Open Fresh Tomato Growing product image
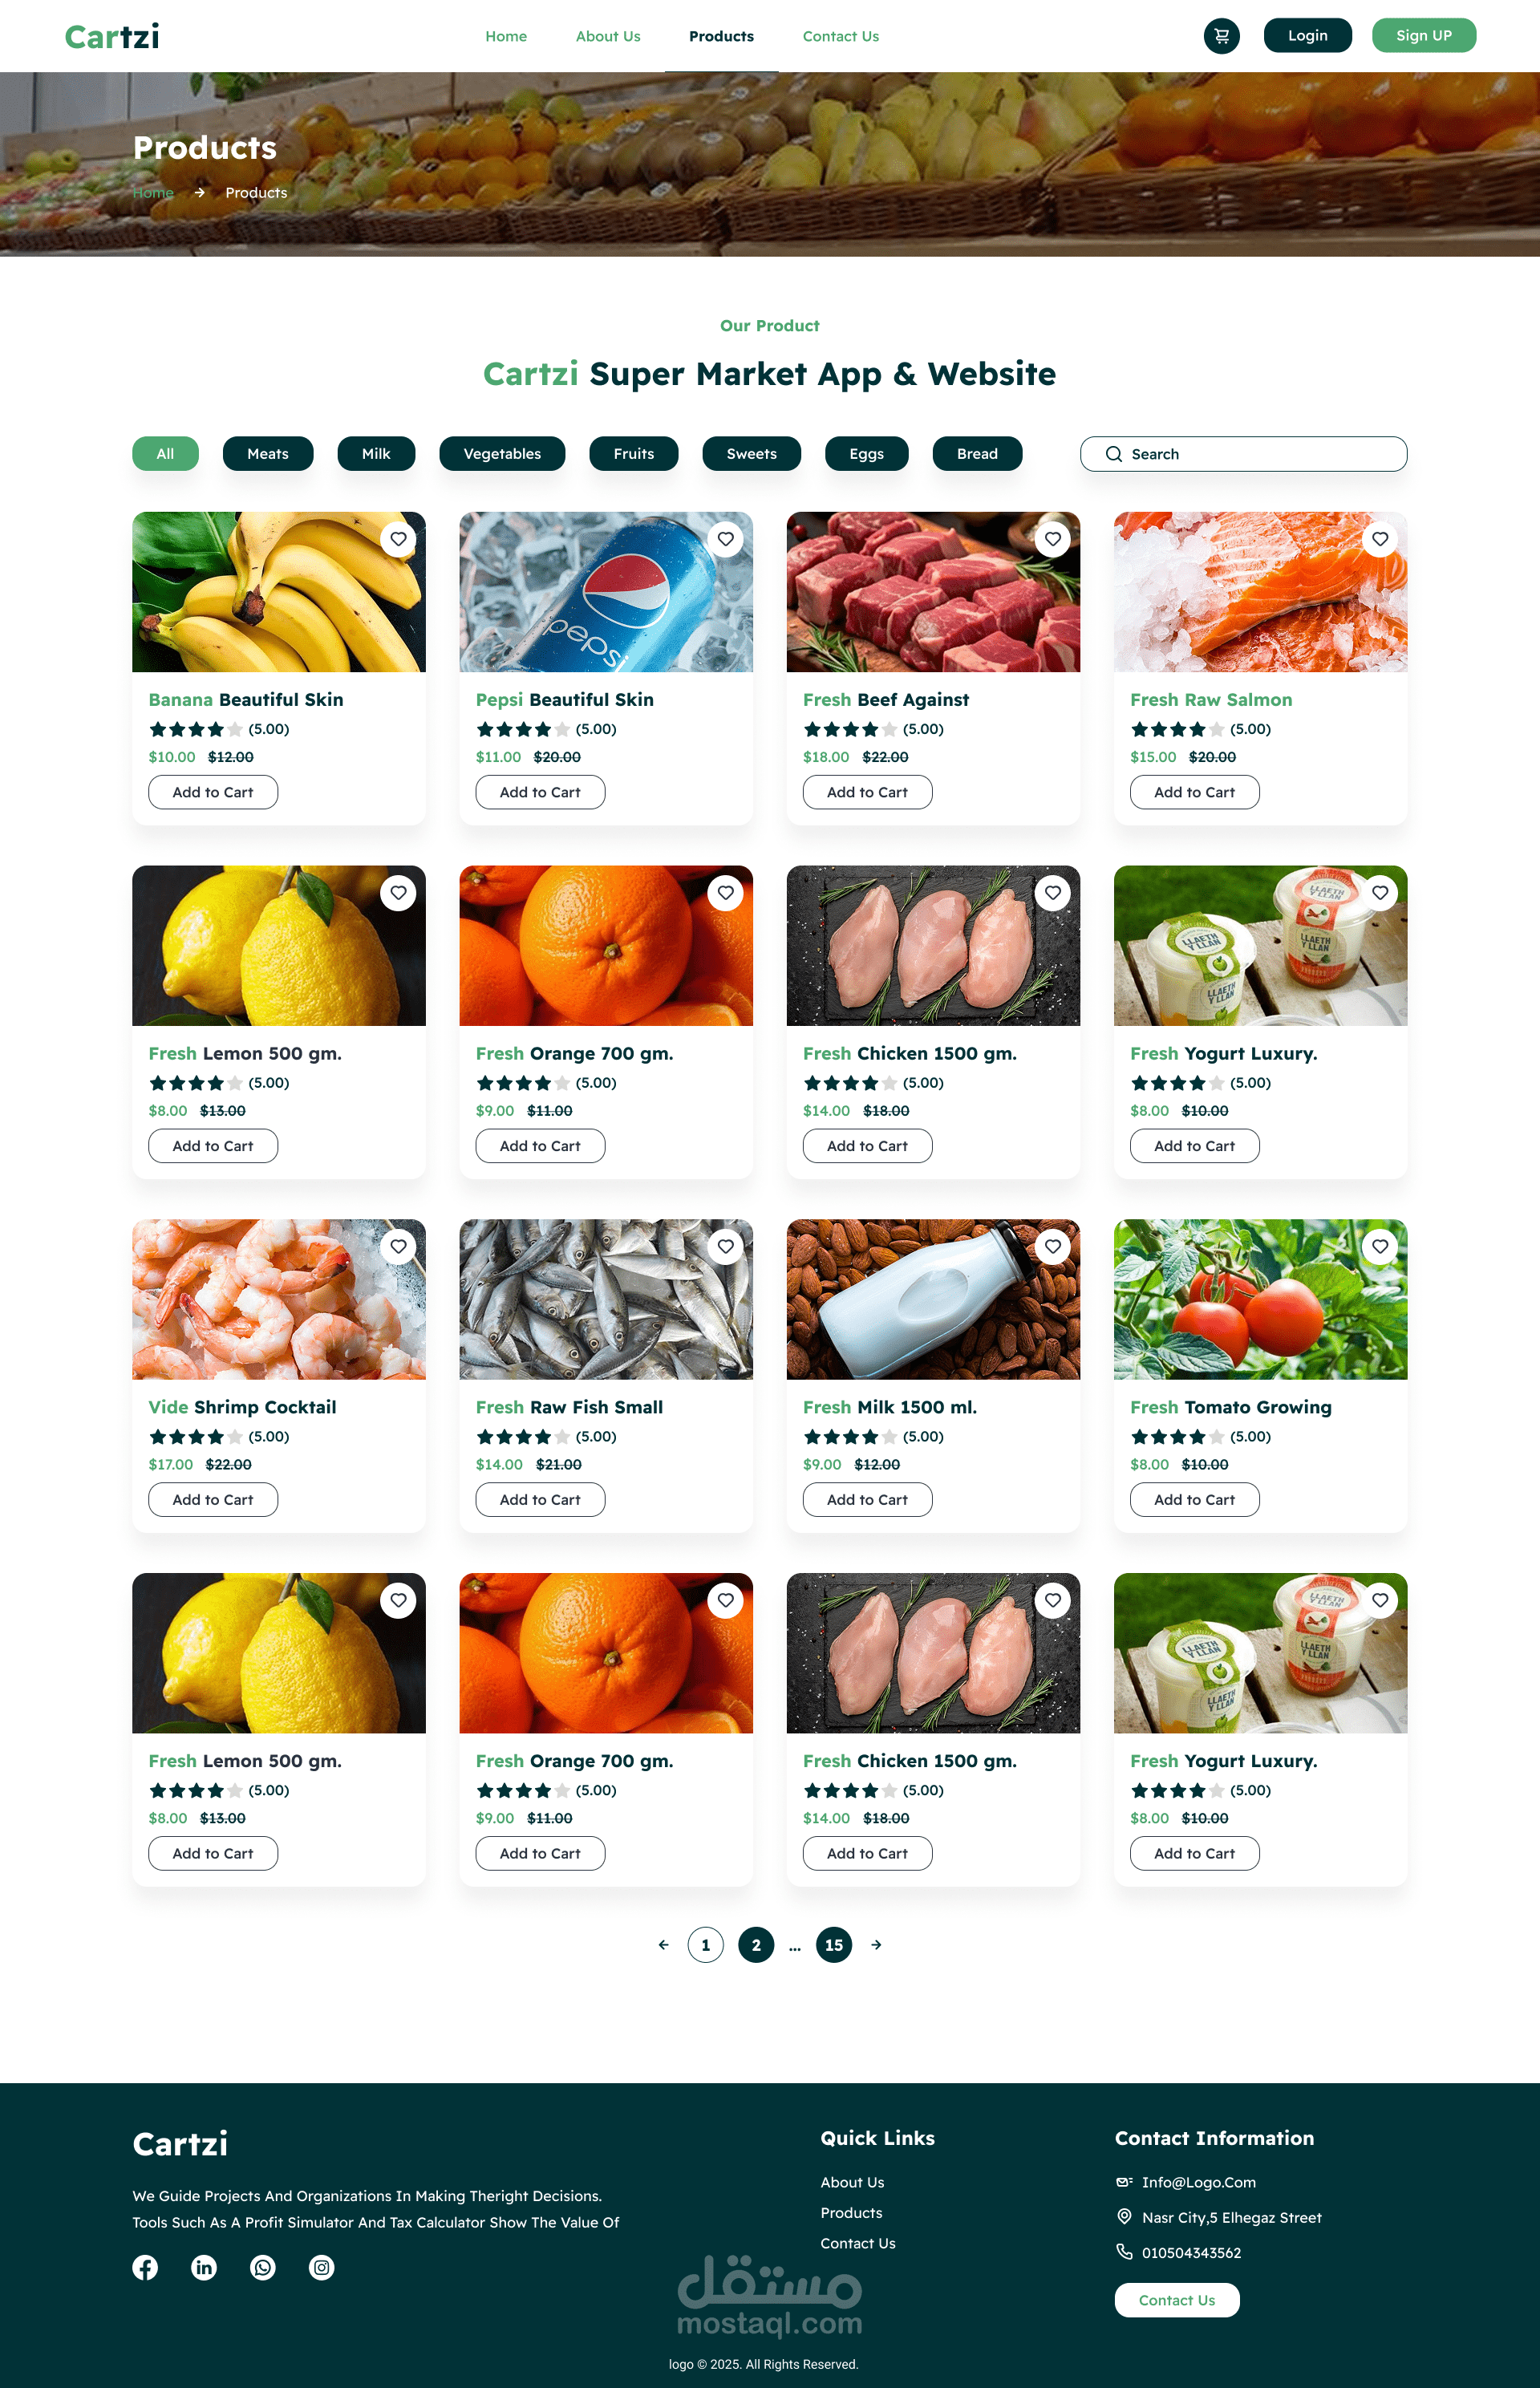The height and width of the screenshot is (2388, 1540). click(1260, 1299)
